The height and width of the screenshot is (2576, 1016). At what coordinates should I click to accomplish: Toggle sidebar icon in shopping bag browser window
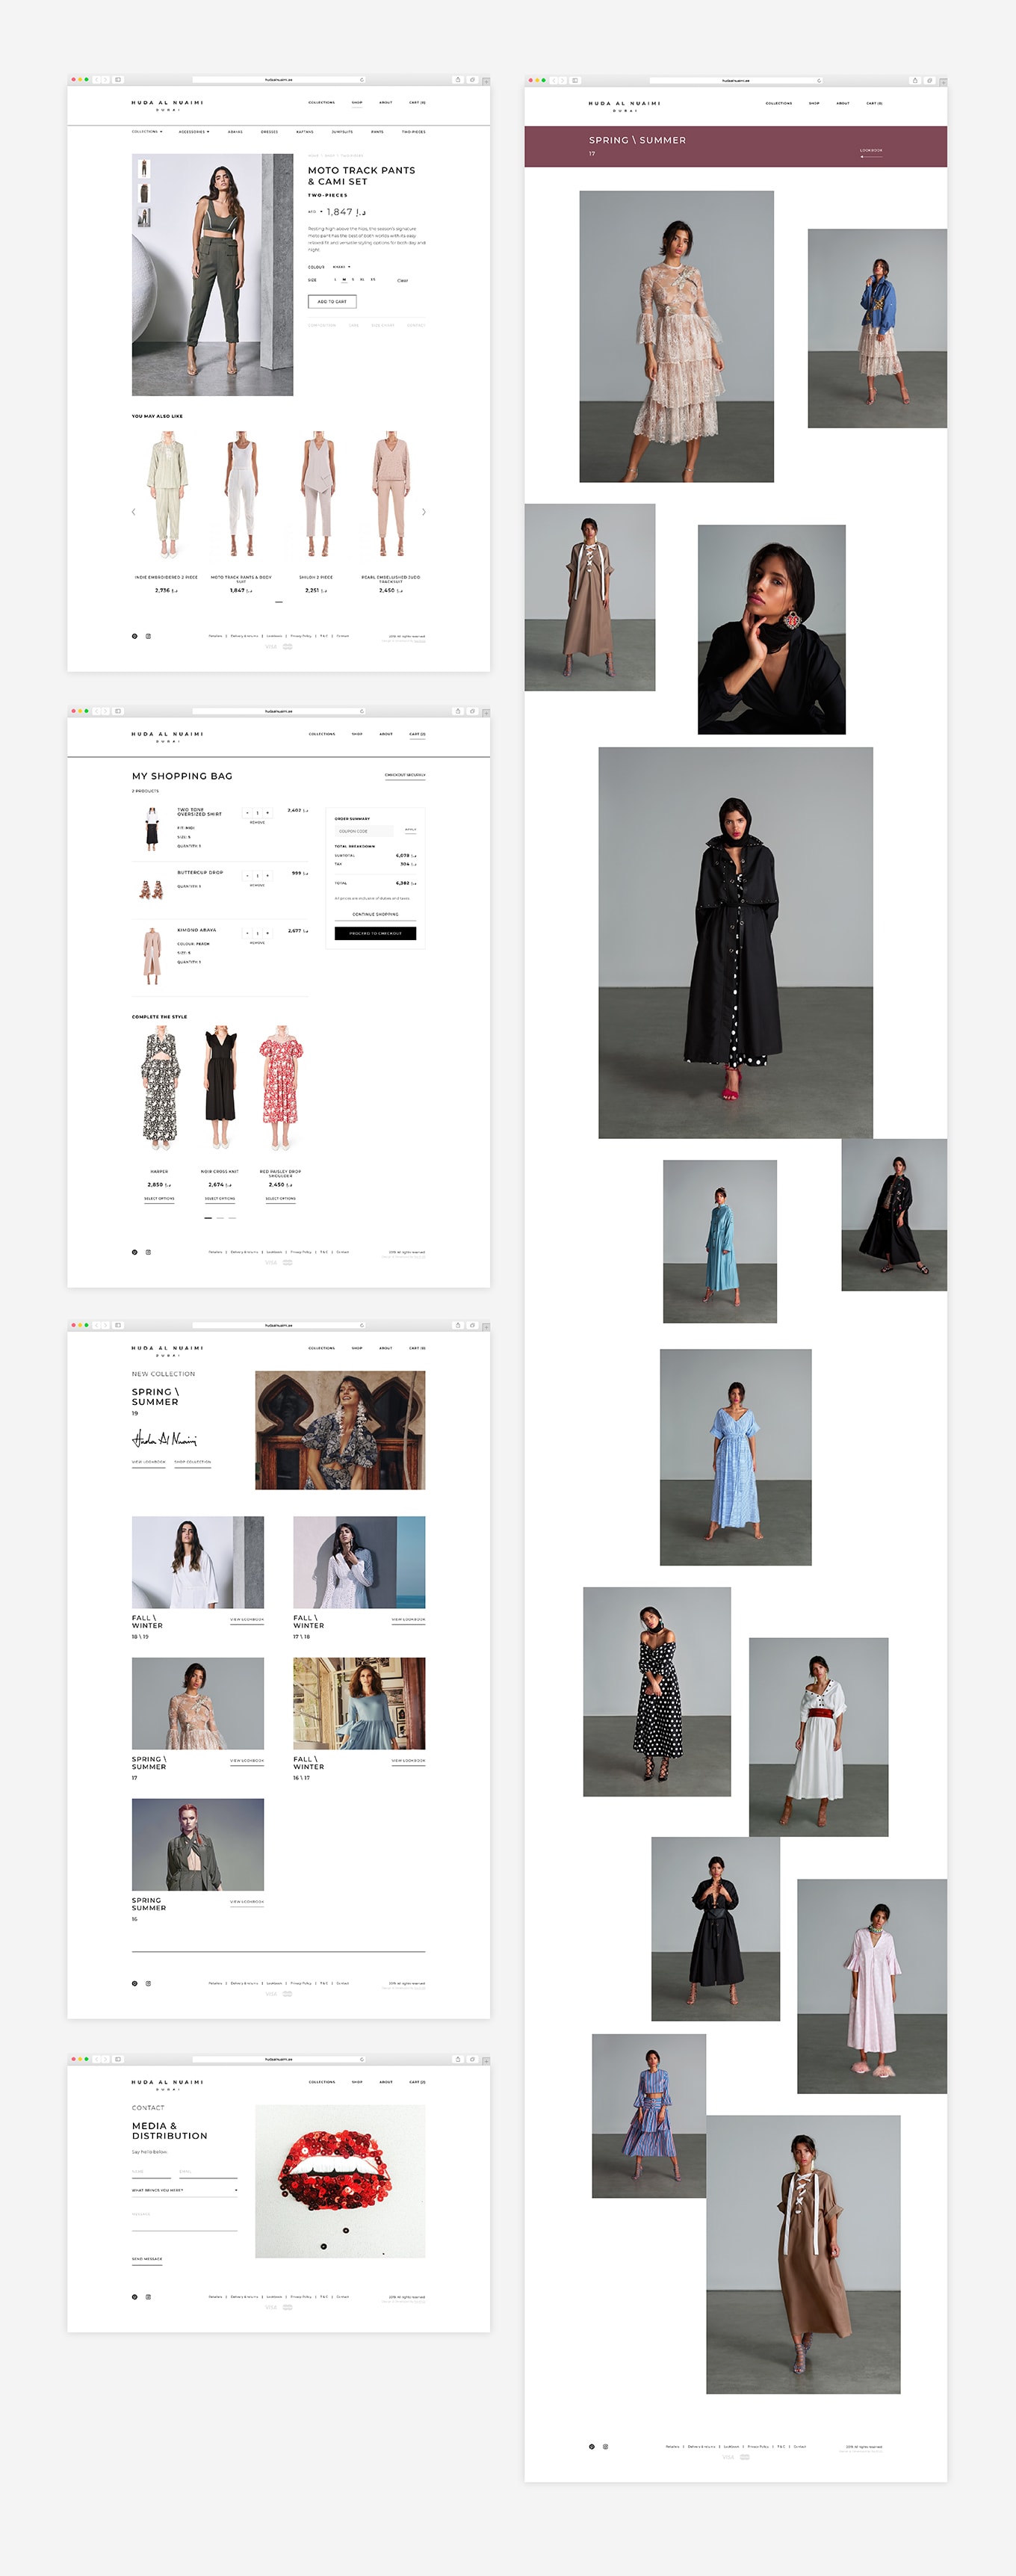[118, 711]
